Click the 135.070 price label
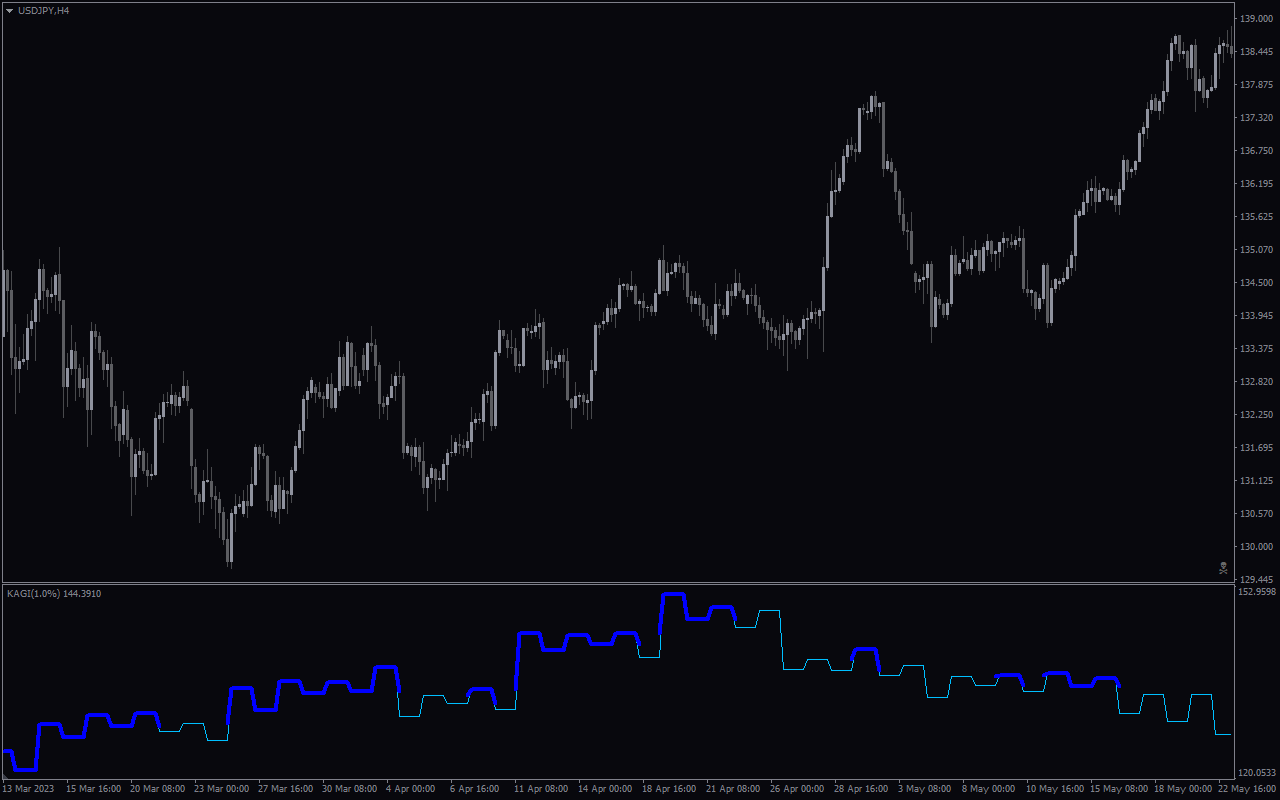The width and height of the screenshot is (1280, 800). tap(1257, 250)
